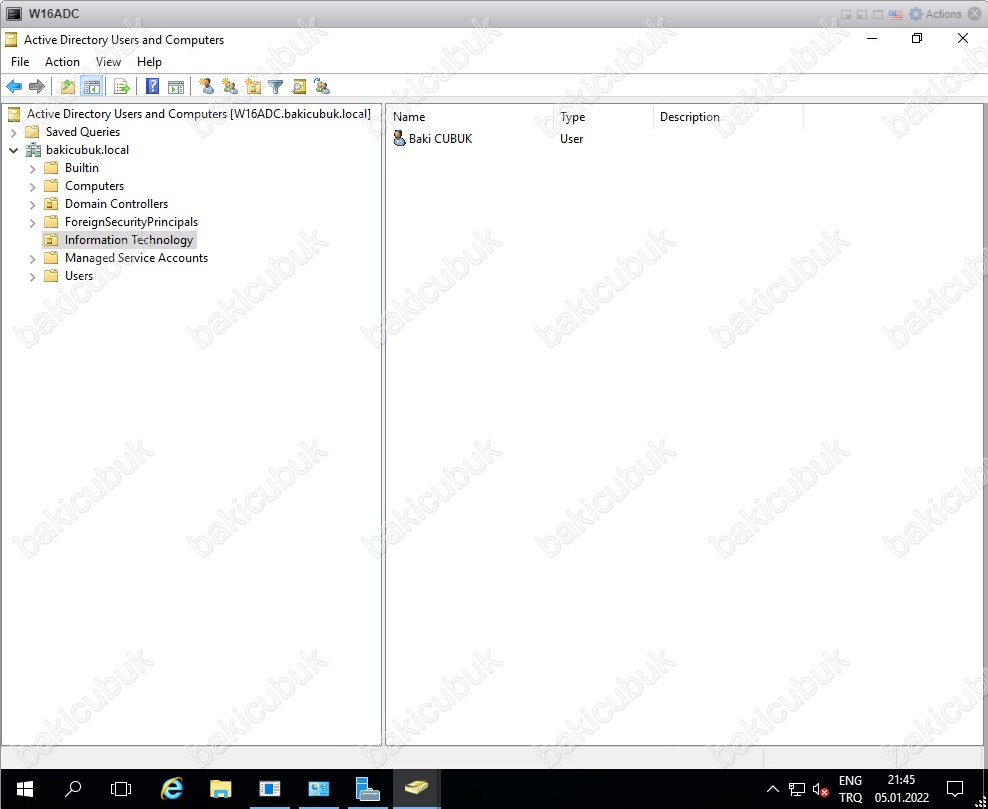Open taskbar search magnifier
988x809 pixels.
tap(73, 788)
